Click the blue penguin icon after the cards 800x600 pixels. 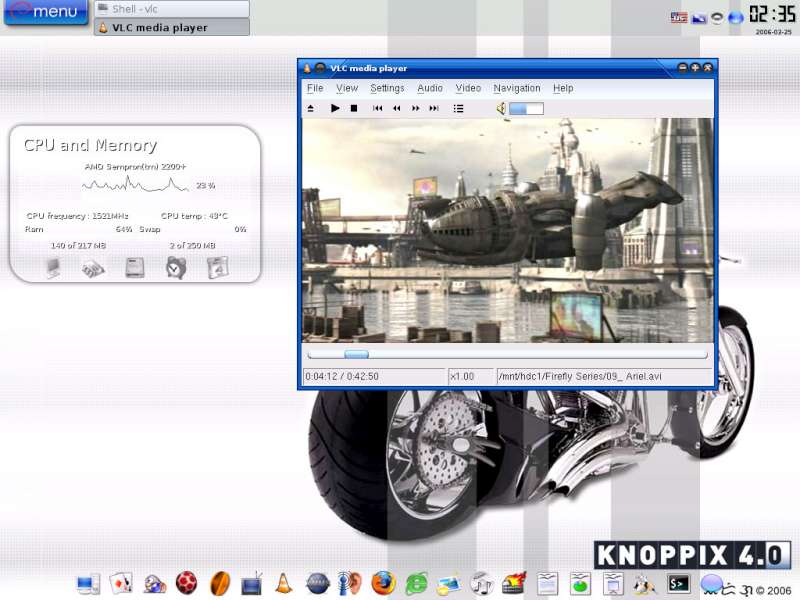[155, 584]
